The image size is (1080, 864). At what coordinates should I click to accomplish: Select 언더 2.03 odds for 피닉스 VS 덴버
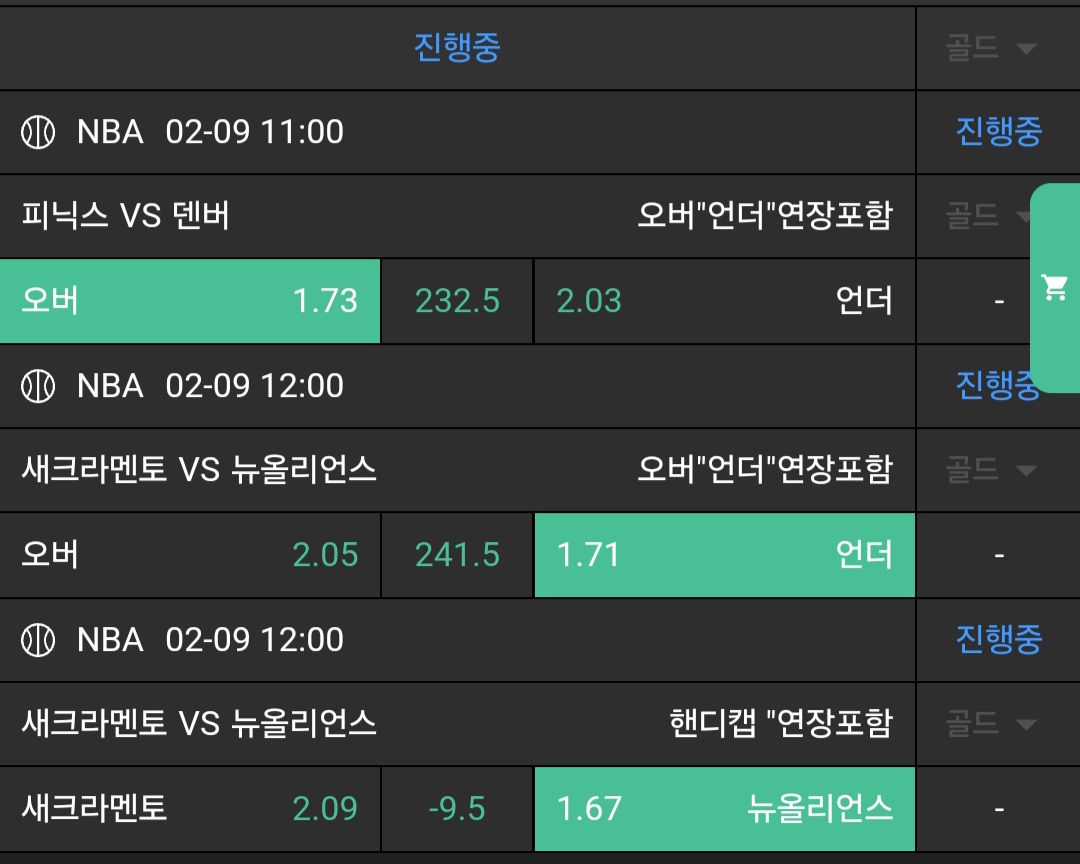click(x=724, y=301)
